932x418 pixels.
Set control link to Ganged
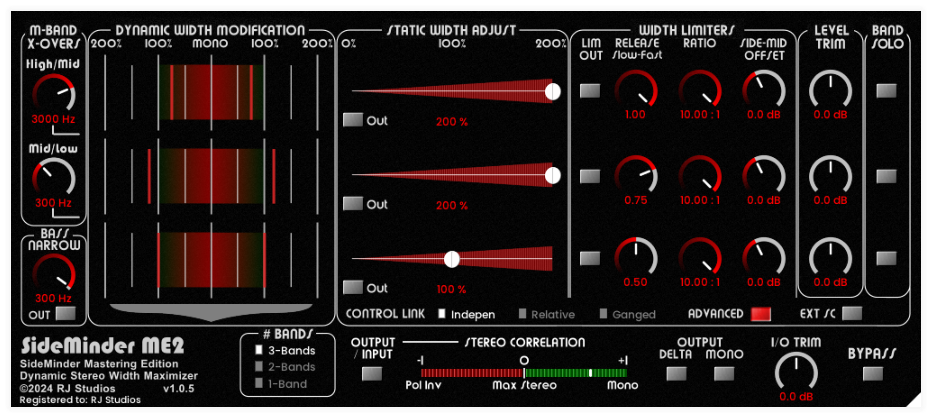click(x=603, y=314)
